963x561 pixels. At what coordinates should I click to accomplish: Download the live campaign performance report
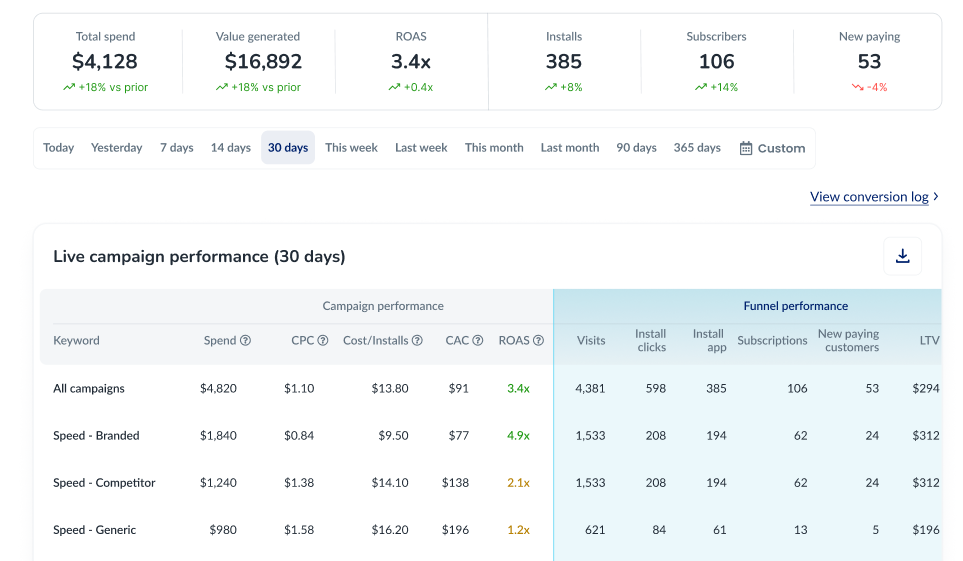(902, 256)
